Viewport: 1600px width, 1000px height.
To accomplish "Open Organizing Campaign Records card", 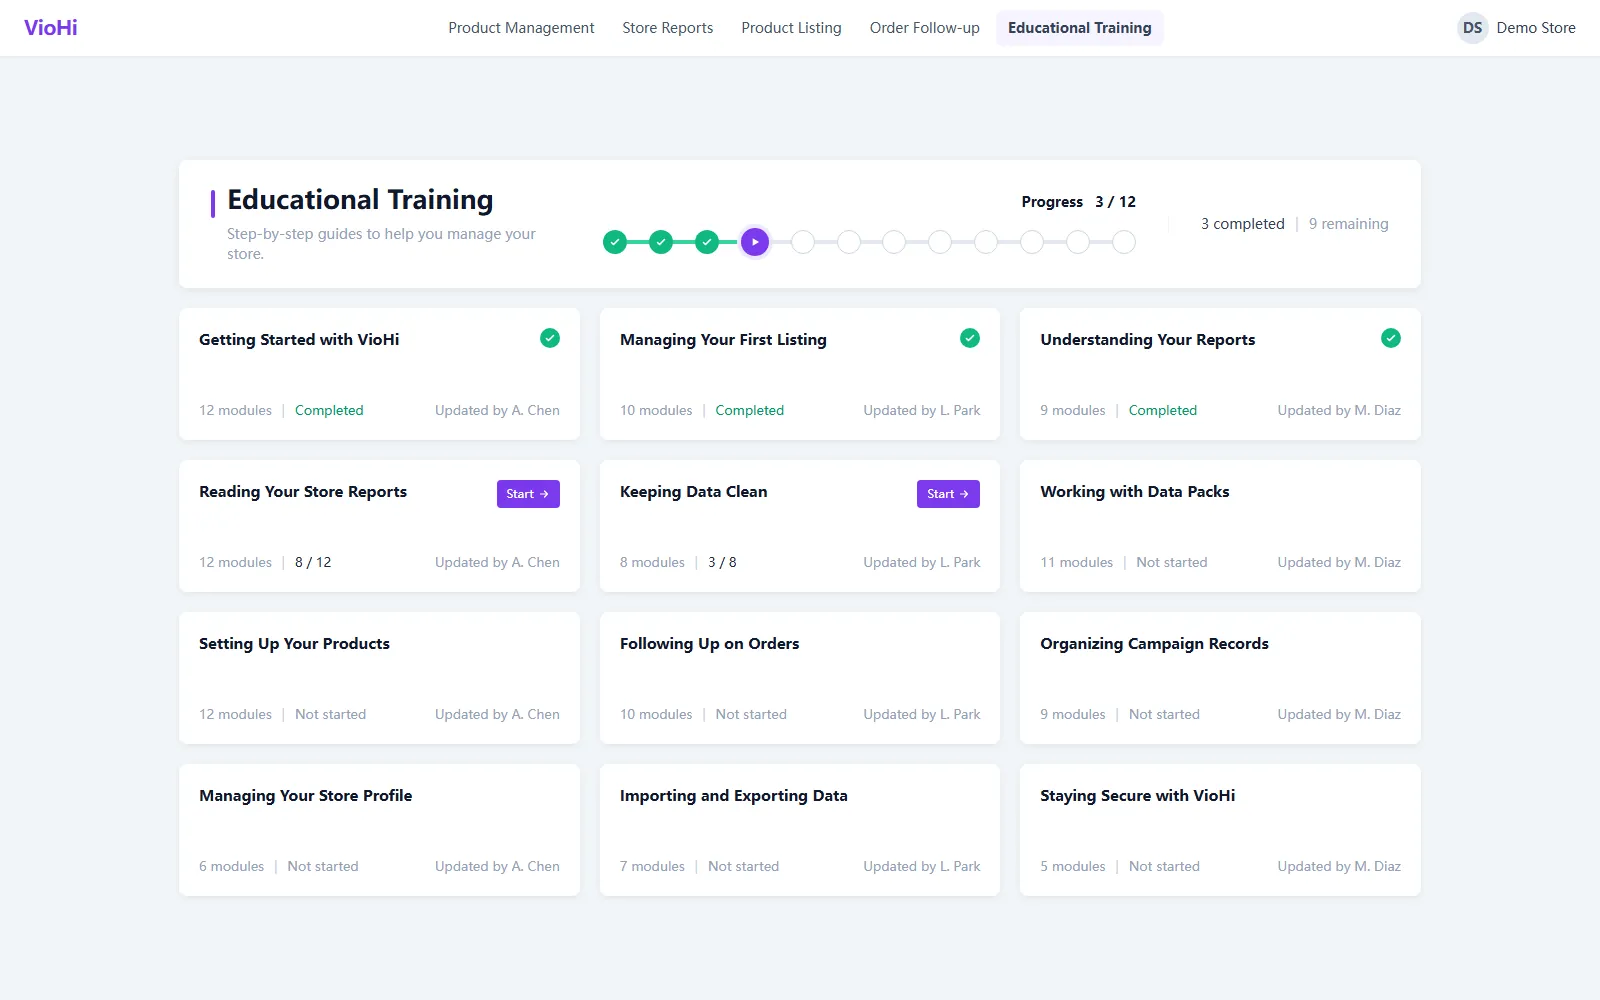I will 1220,678.
